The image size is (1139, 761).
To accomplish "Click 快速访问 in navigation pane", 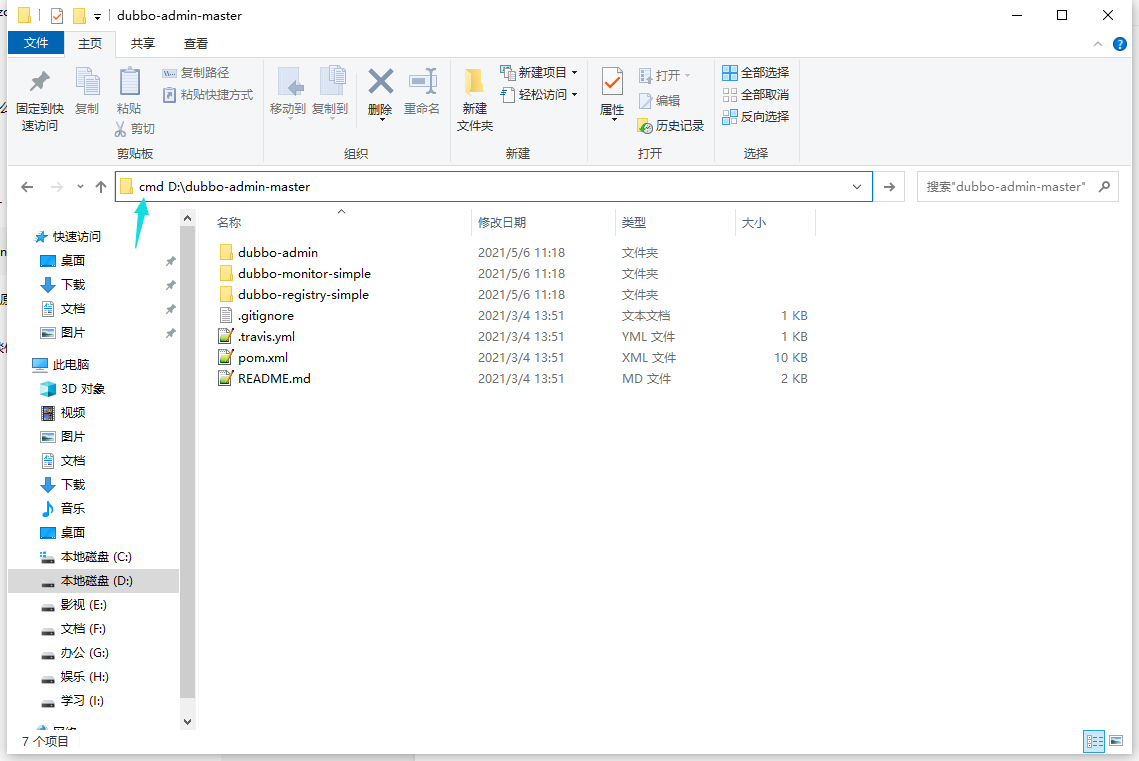I will 76,237.
